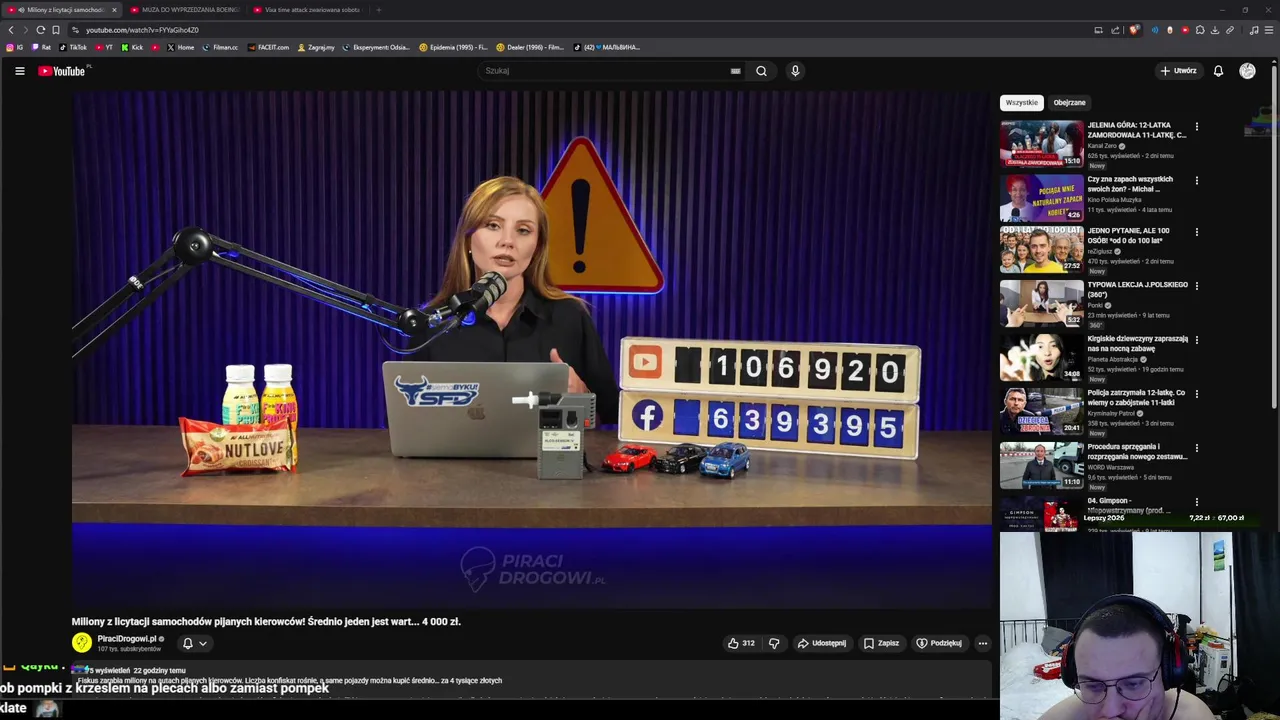Dislike the video with thumbs-down icon
Screen dimensions: 1280x720
click(x=774, y=643)
